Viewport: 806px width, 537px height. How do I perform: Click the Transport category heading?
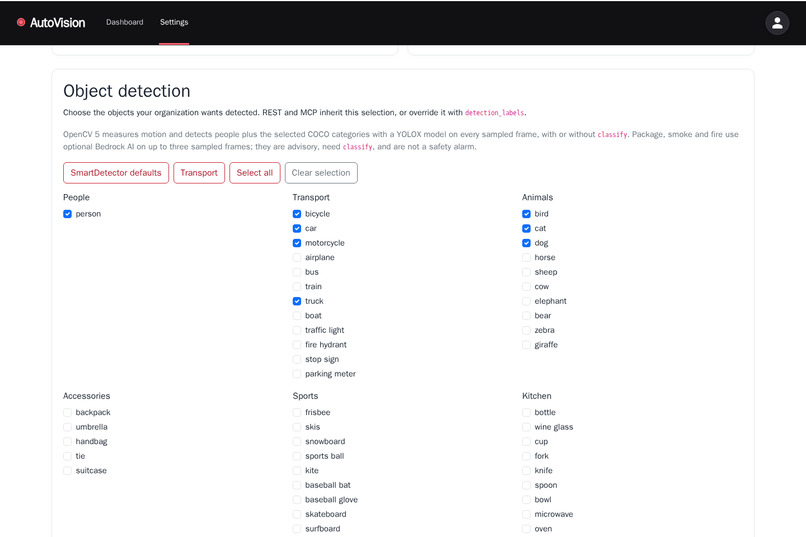tap(311, 197)
